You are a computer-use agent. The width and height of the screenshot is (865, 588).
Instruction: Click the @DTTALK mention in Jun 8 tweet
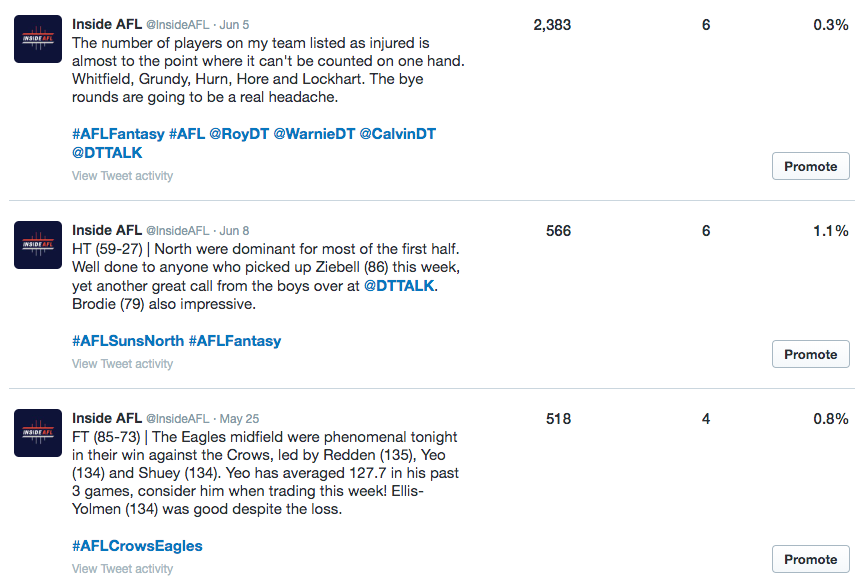click(x=400, y=285)
